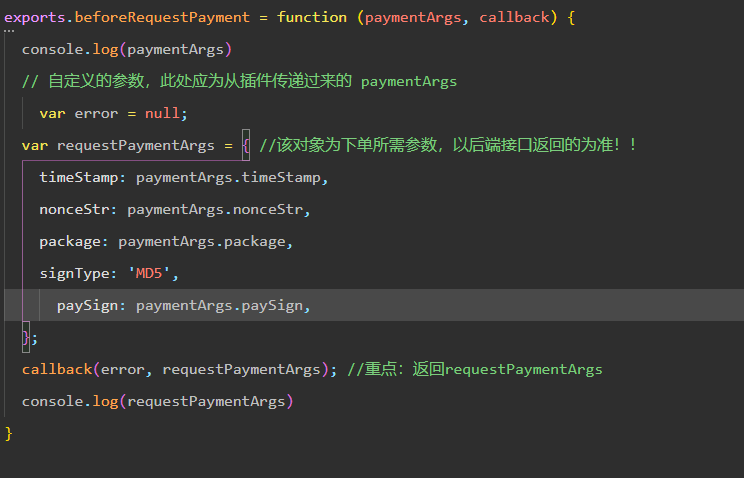Click 'callback' in the callback(error, ...) call

pos(57,369)
